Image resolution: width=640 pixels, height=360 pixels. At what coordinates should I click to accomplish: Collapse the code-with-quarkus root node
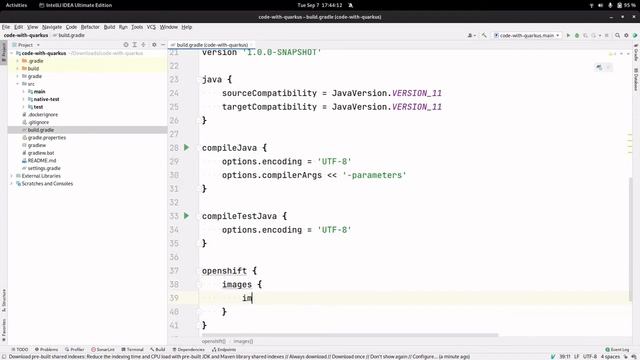(x=12, y=53)
